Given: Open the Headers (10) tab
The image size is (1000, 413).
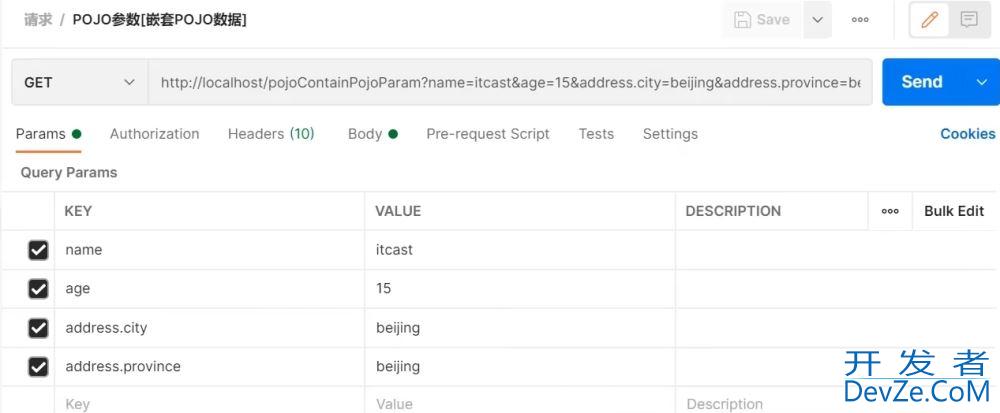Looking at the screenshot, I should point(271,134).
